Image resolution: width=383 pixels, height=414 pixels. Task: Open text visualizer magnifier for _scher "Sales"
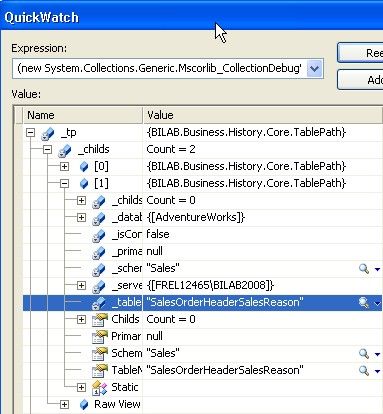point(364,269)
